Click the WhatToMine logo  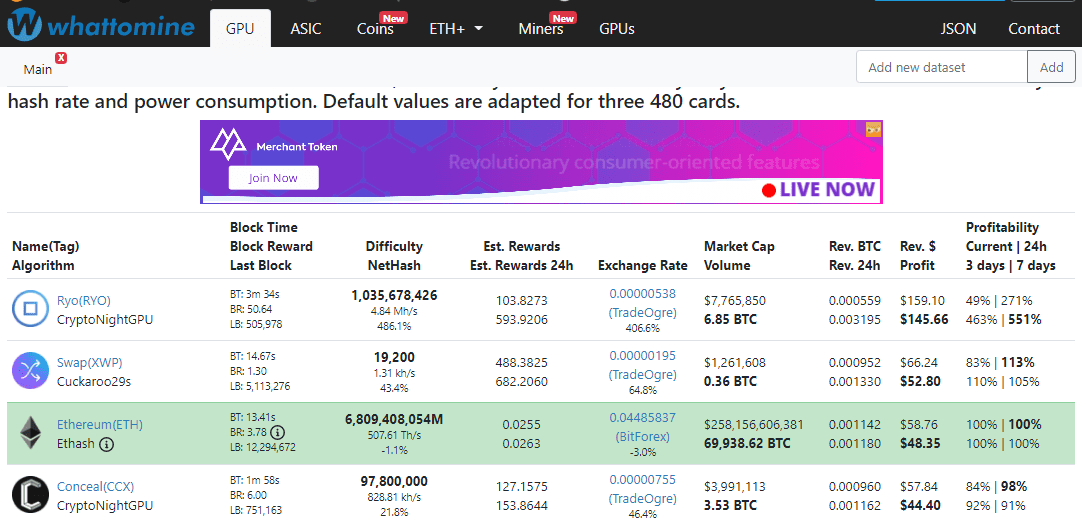101,26
